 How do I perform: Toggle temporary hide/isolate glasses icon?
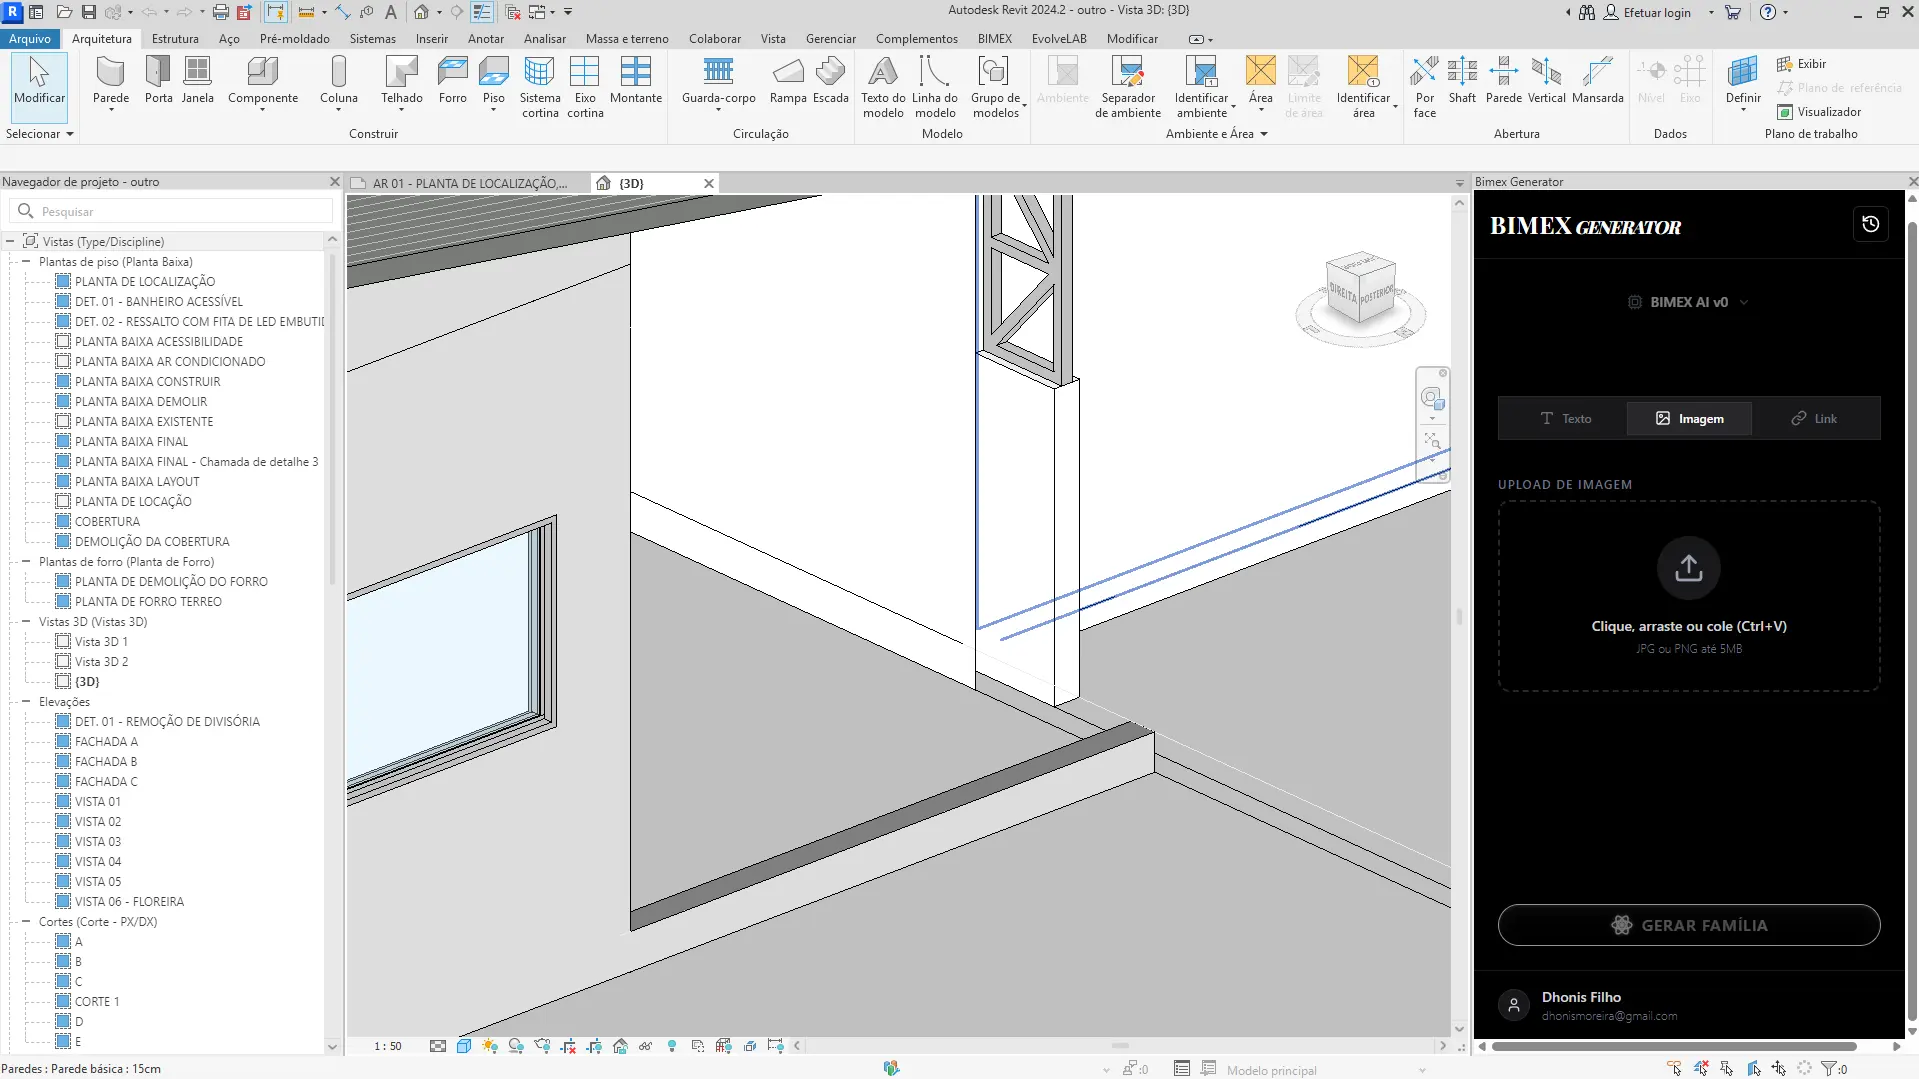646,1046
